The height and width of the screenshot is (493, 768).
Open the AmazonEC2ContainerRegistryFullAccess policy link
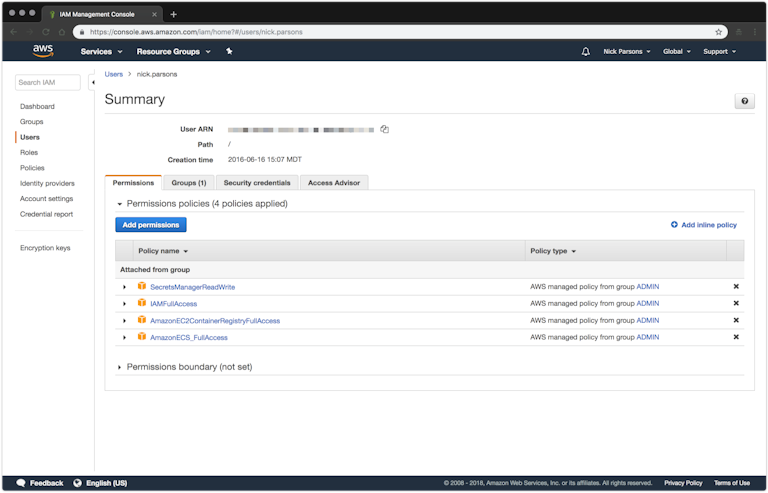(215, 321)
